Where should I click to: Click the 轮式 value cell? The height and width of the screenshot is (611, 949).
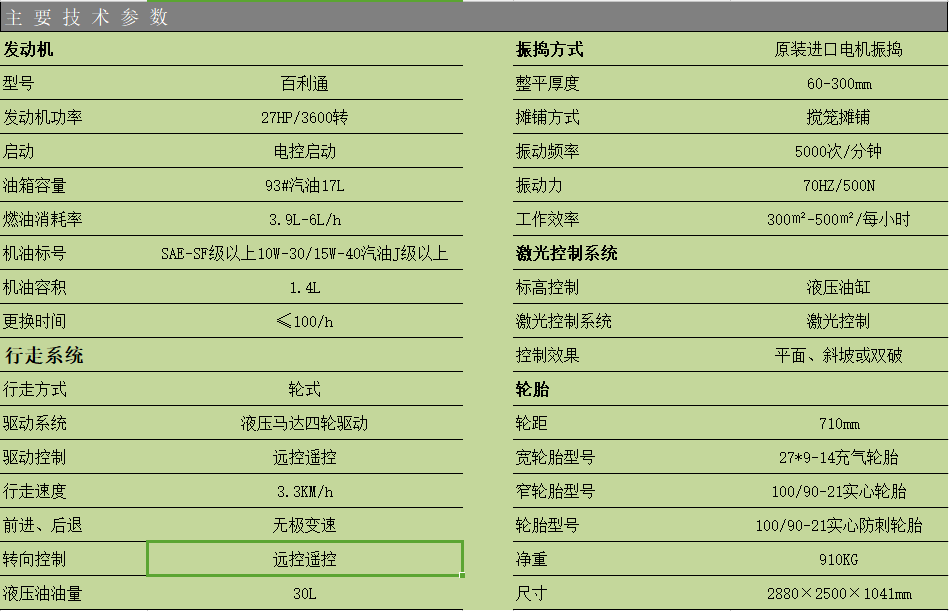click(304, 389)
